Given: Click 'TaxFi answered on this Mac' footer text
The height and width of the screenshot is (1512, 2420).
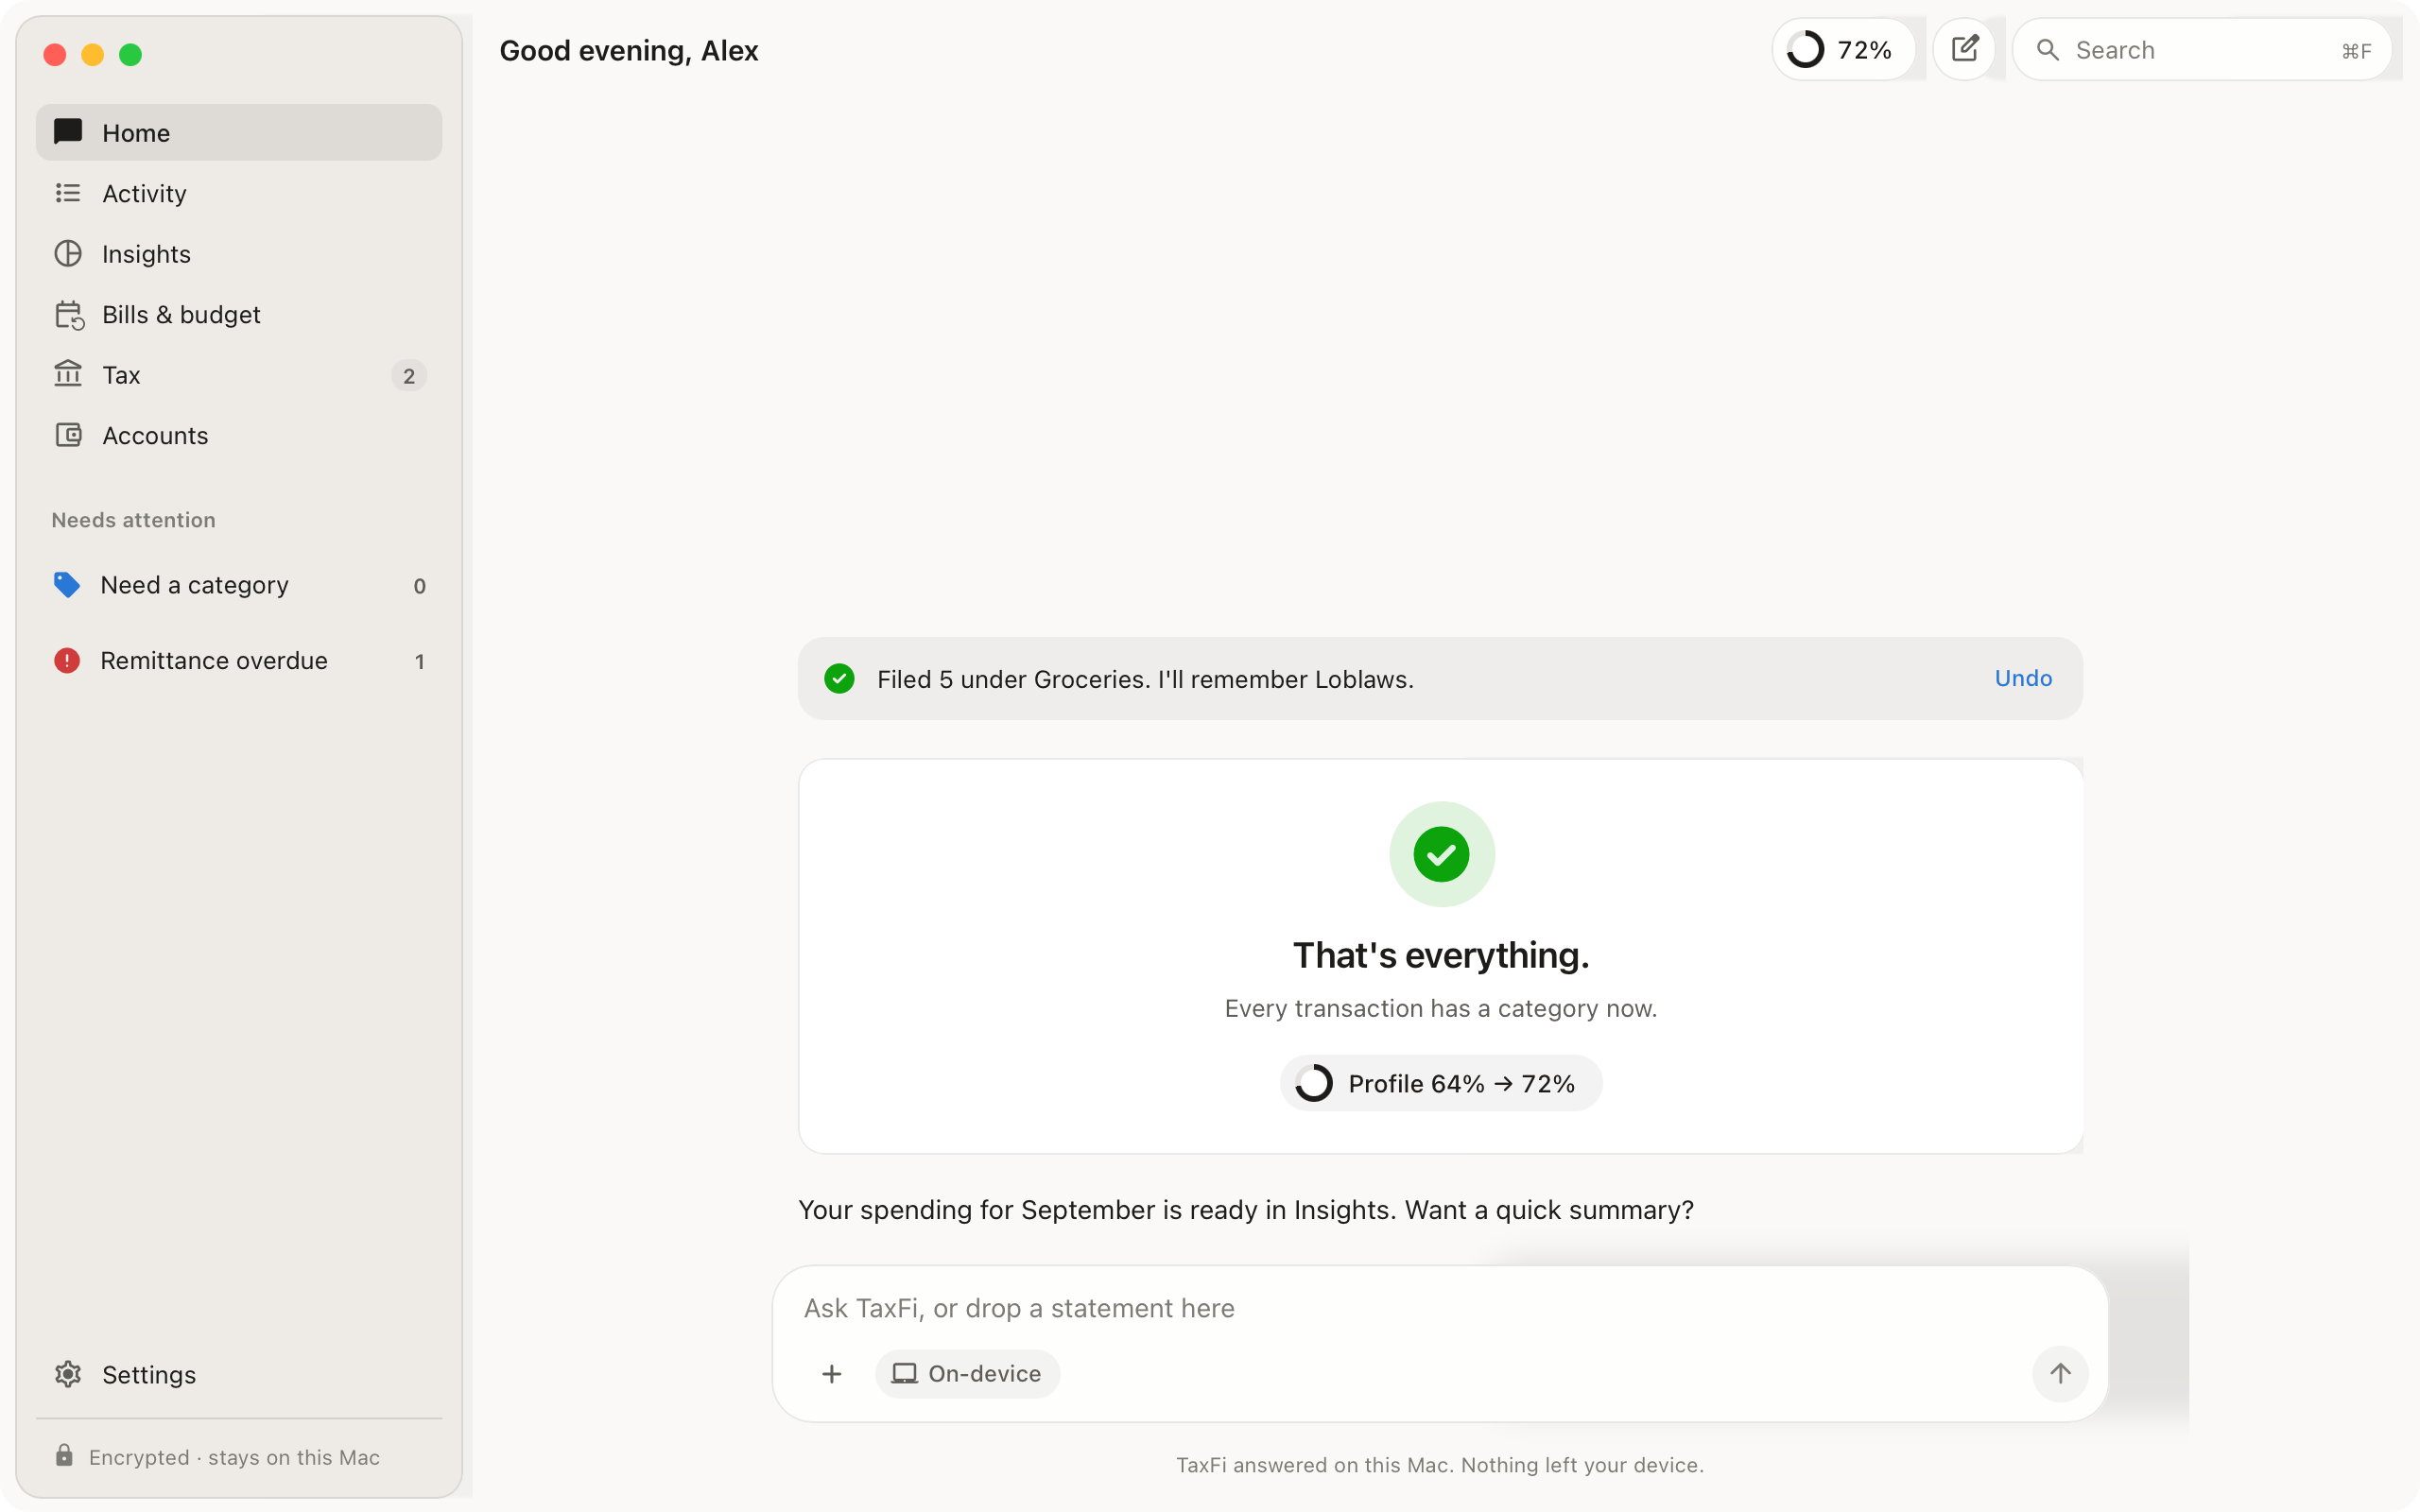Looking at the screenshot, I should [1440, 1465].
